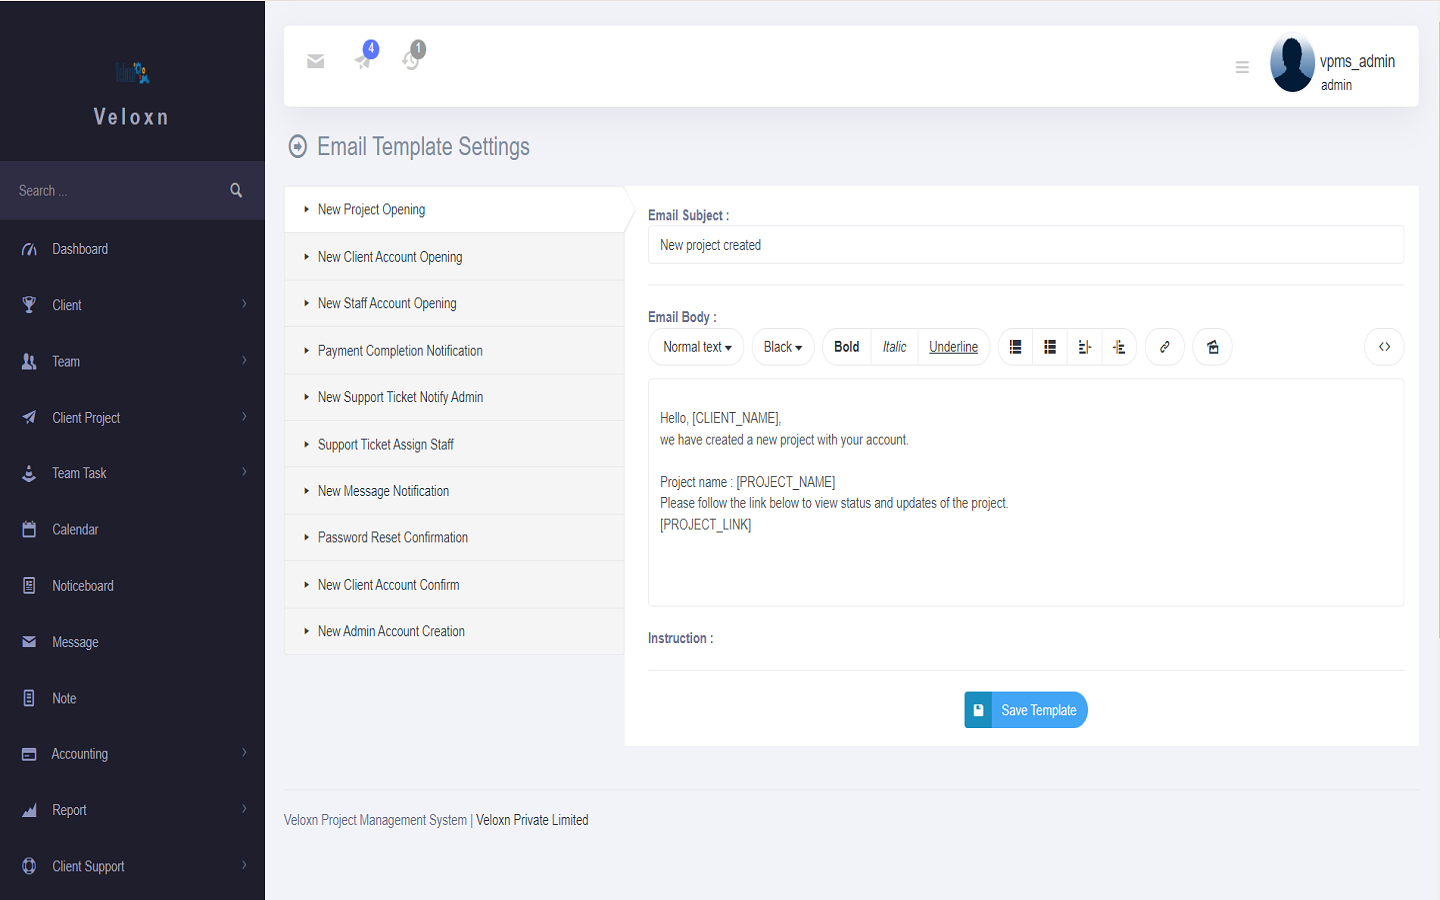Screen dimensions: 1440x900
Task: Click the paper plane notification icon with badge 4
Action: 363,61
